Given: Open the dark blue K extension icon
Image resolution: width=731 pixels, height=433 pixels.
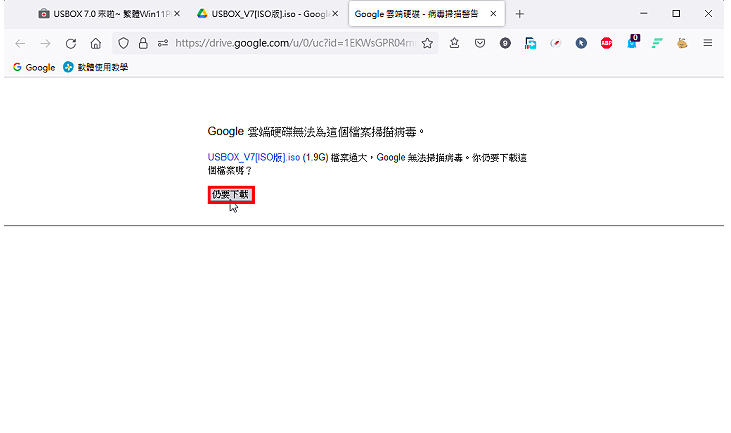Looking at the screenshot, I should point(581,43).
